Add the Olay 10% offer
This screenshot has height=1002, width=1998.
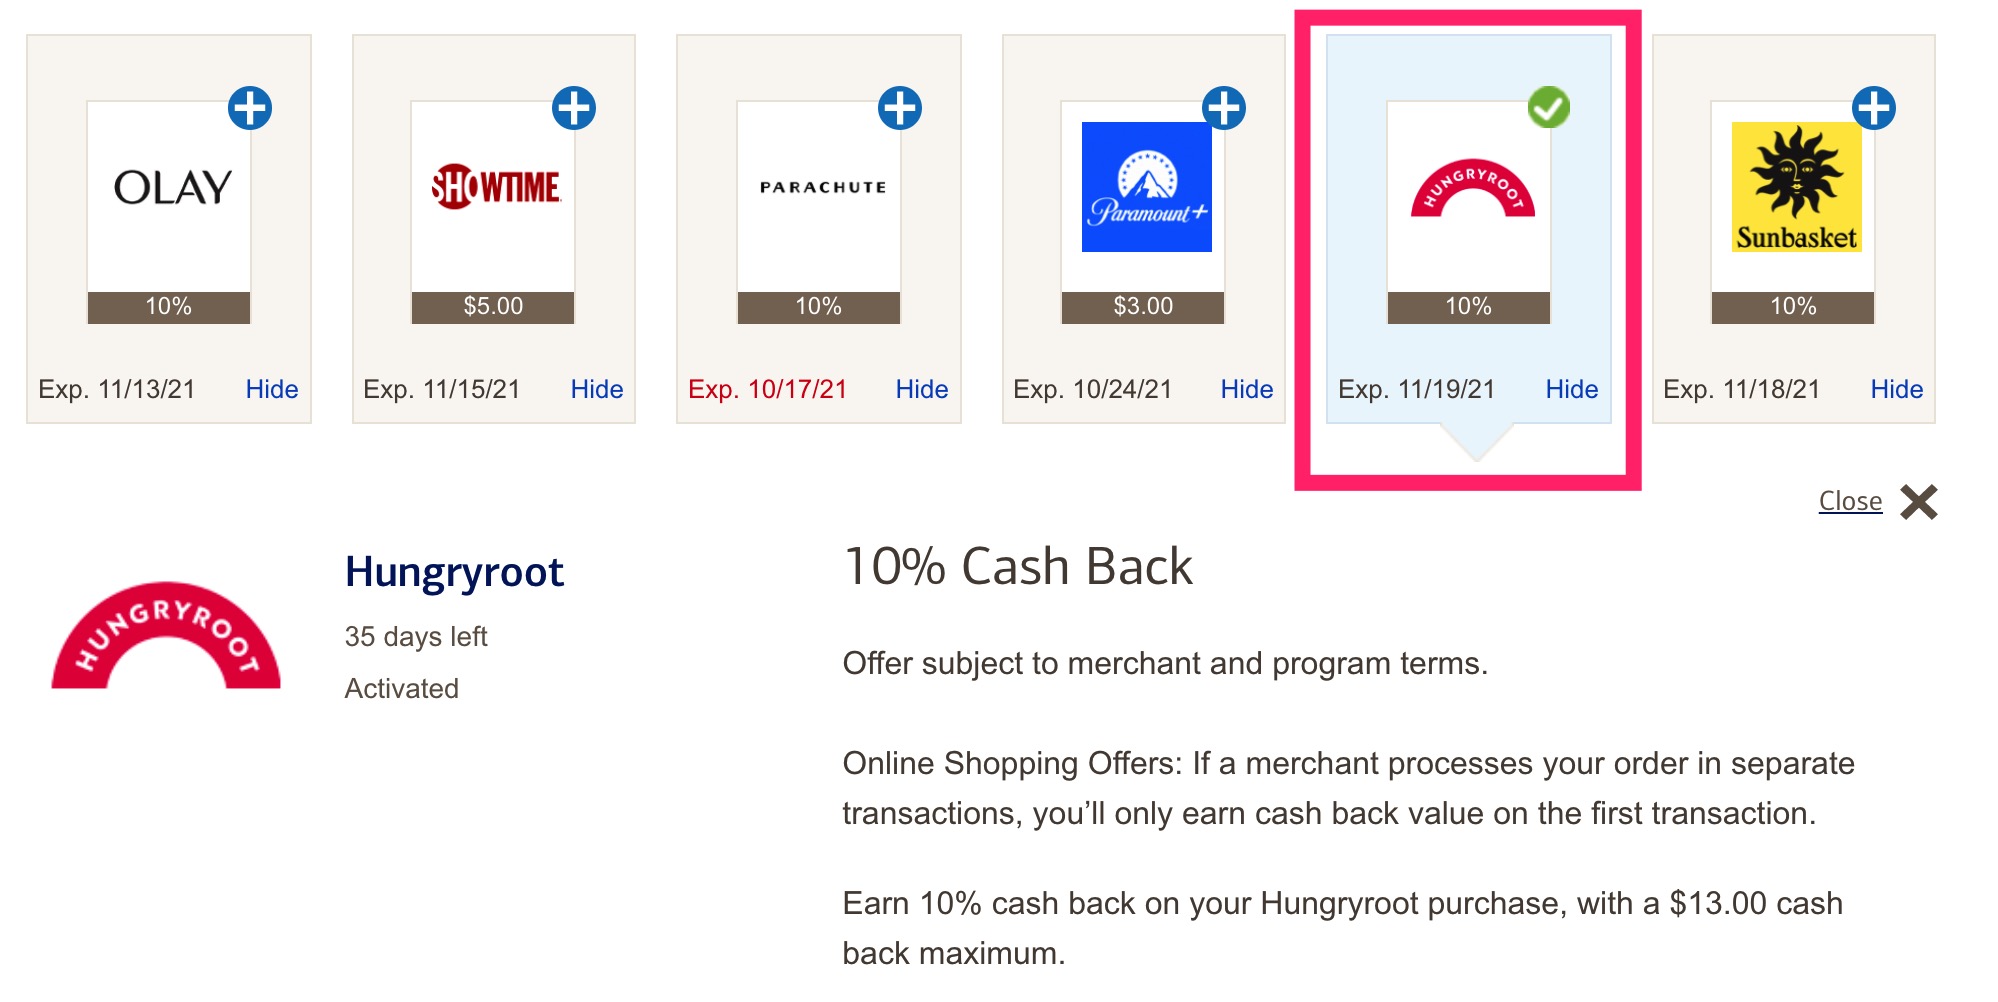250,108
